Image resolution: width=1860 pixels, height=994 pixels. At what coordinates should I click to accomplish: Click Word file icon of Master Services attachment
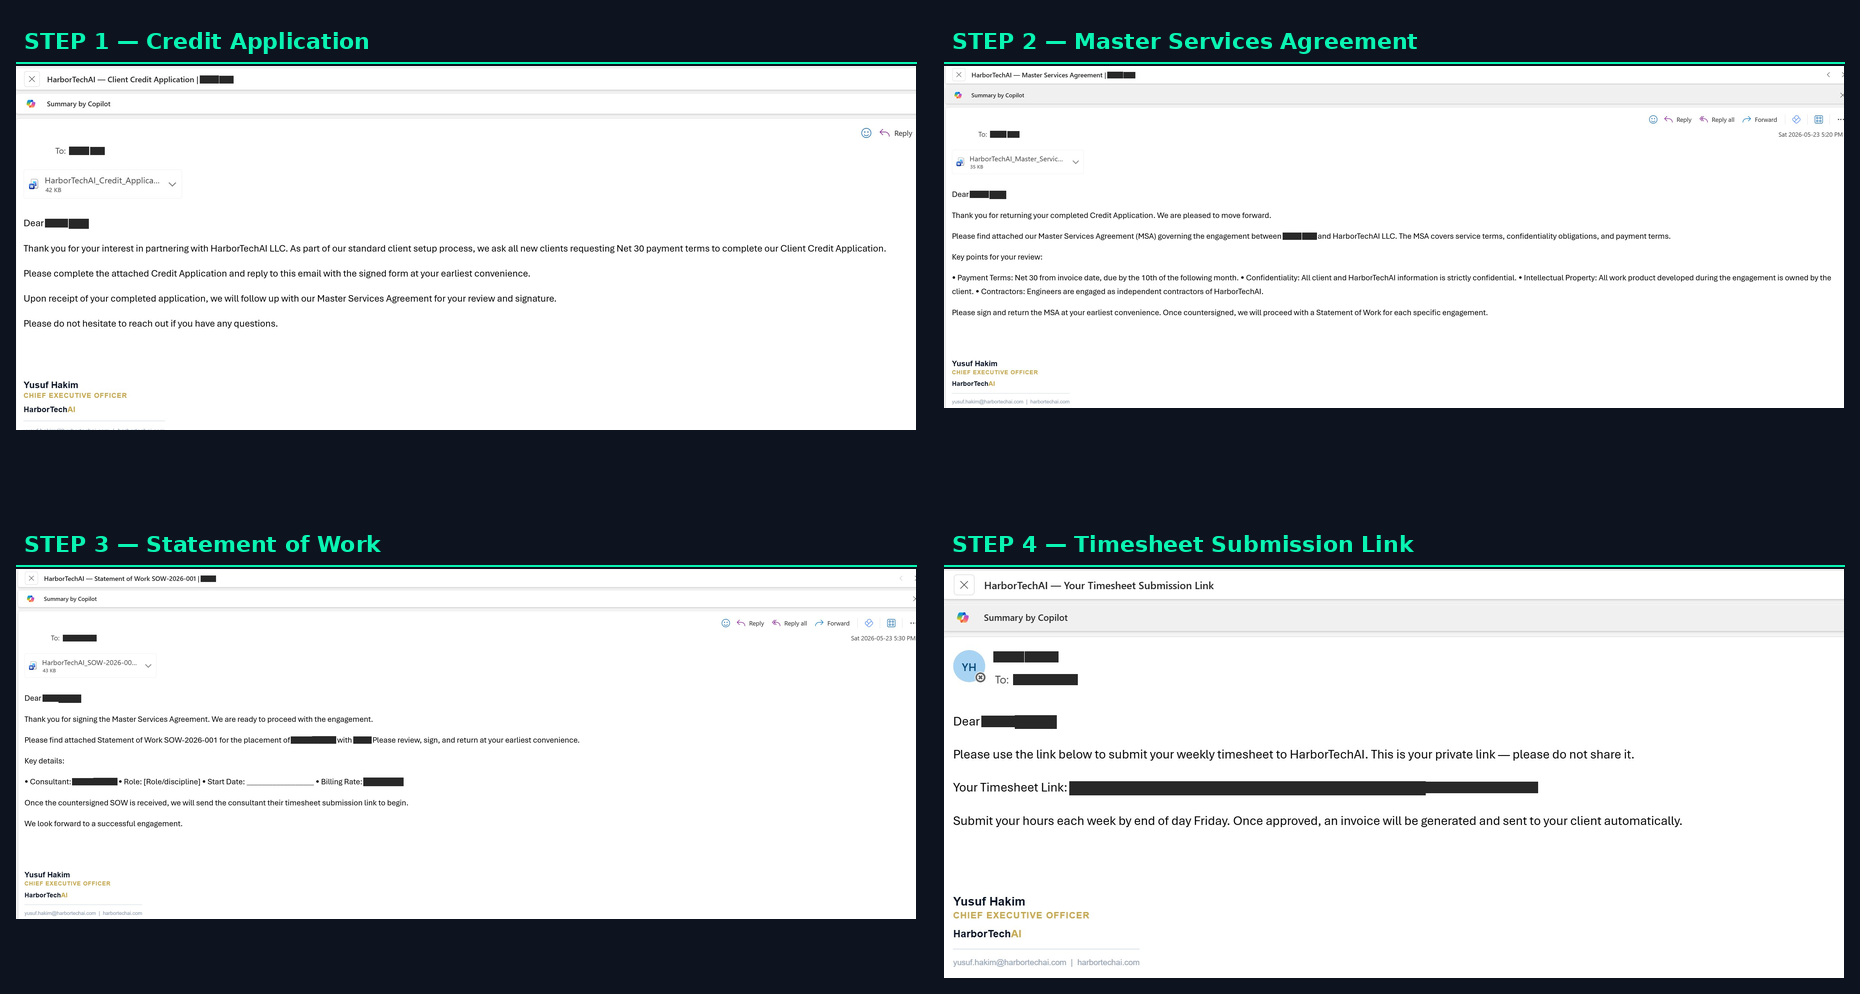[960, 162]
